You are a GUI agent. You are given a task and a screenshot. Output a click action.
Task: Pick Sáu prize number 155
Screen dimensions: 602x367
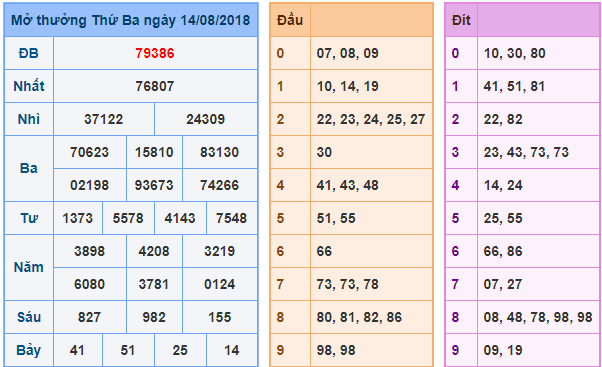[x=219, y=317]
